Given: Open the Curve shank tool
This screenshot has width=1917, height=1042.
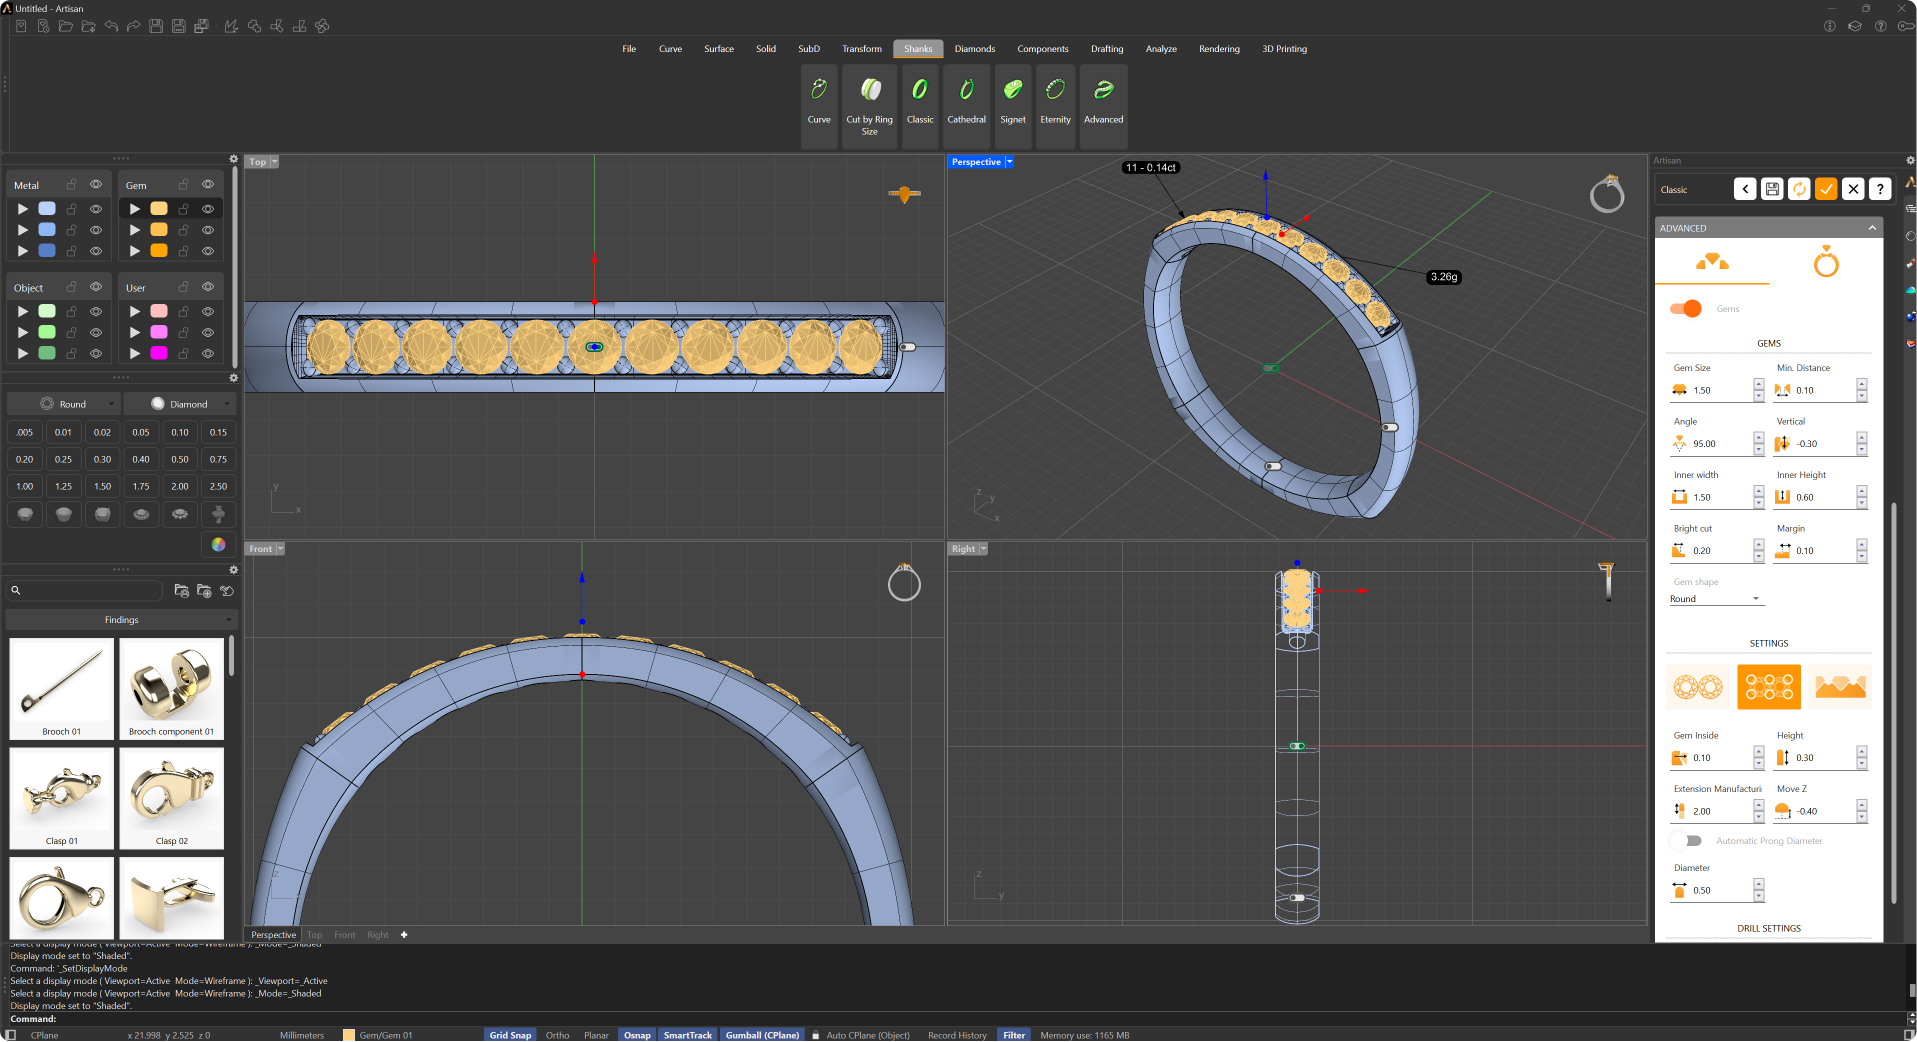Looking at the screenshot, I should pyautogui.click(x=819, y=106).
